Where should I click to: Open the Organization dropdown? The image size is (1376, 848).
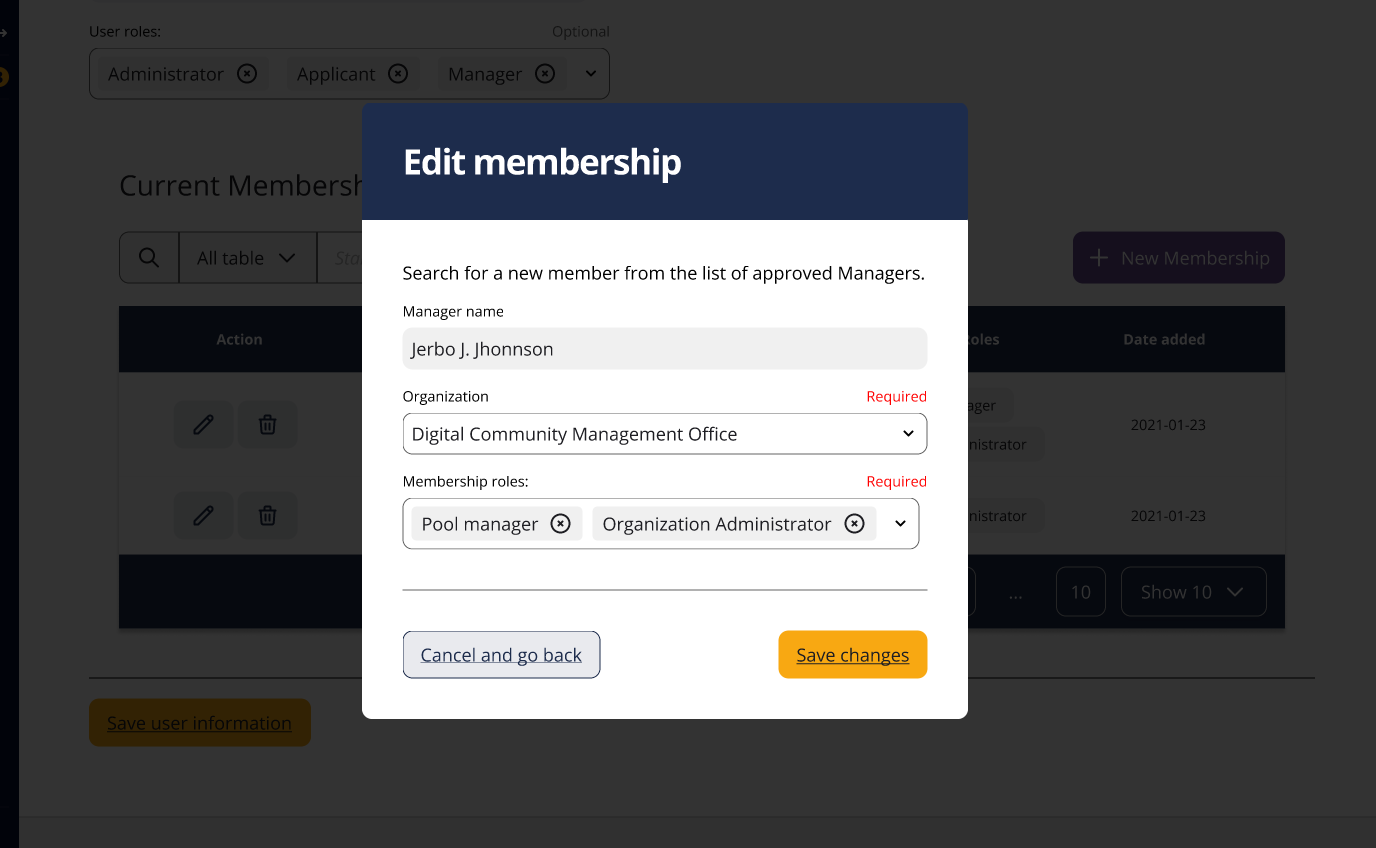pyautogui.click(x=664, y=434)
